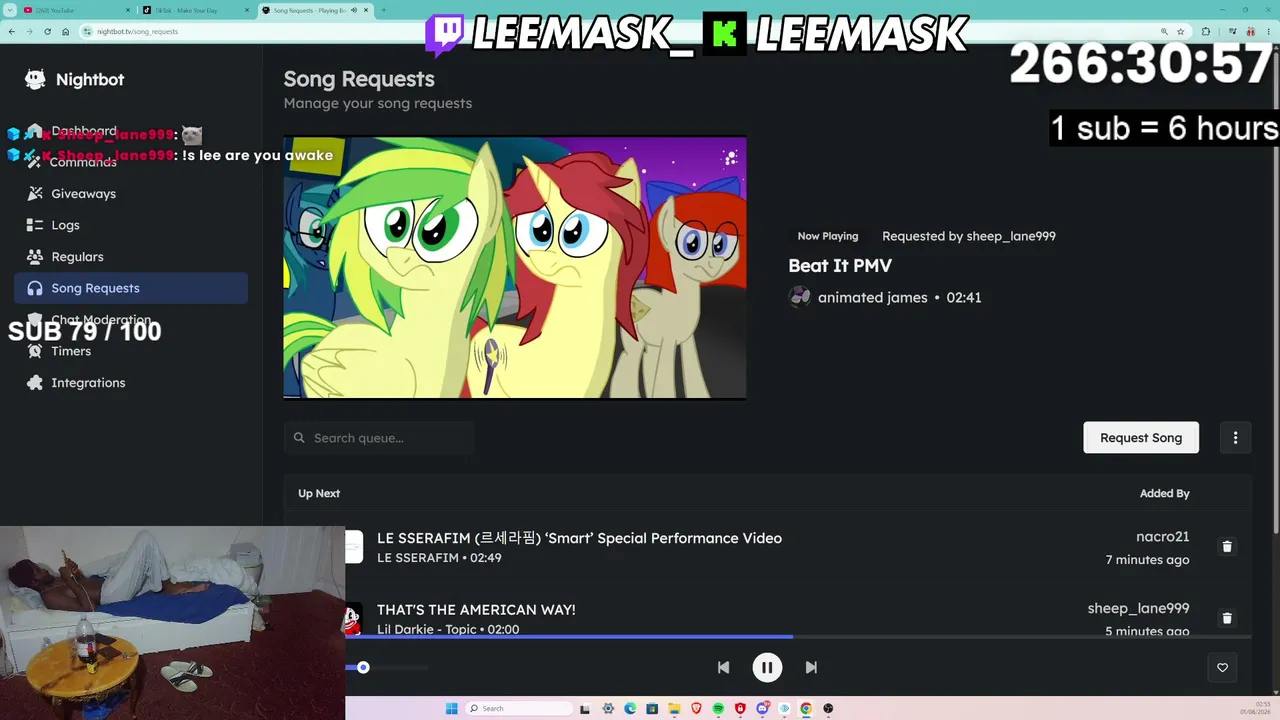1280x720 pixels.
Task: Delete the LE SSERAFIM song from queue
Action: (1227, 546)
